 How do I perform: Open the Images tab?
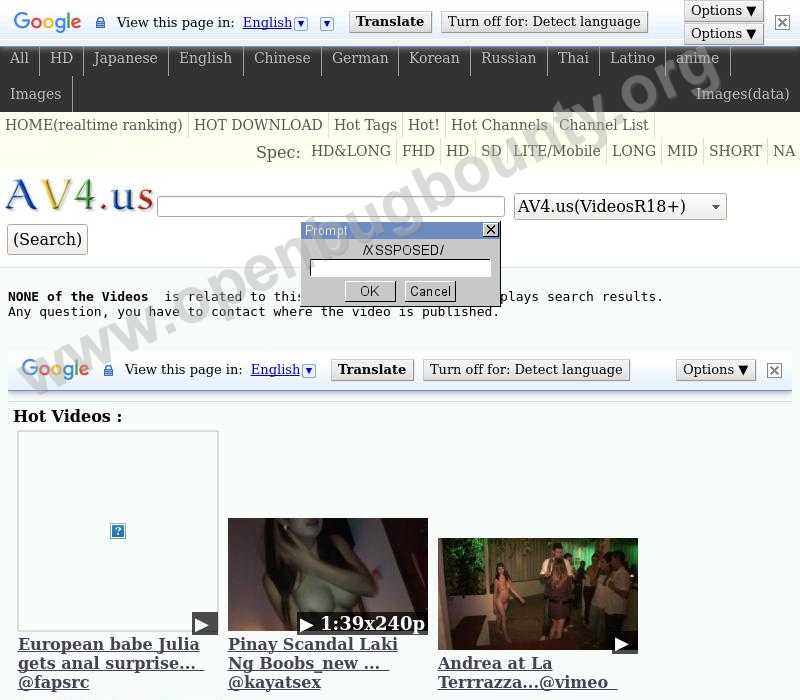(35, 94)
